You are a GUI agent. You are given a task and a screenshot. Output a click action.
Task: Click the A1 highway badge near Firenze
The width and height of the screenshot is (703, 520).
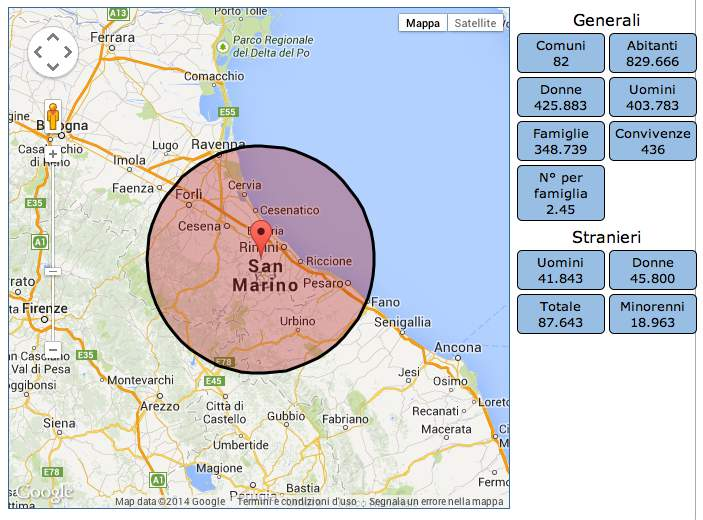click(39, 243)
